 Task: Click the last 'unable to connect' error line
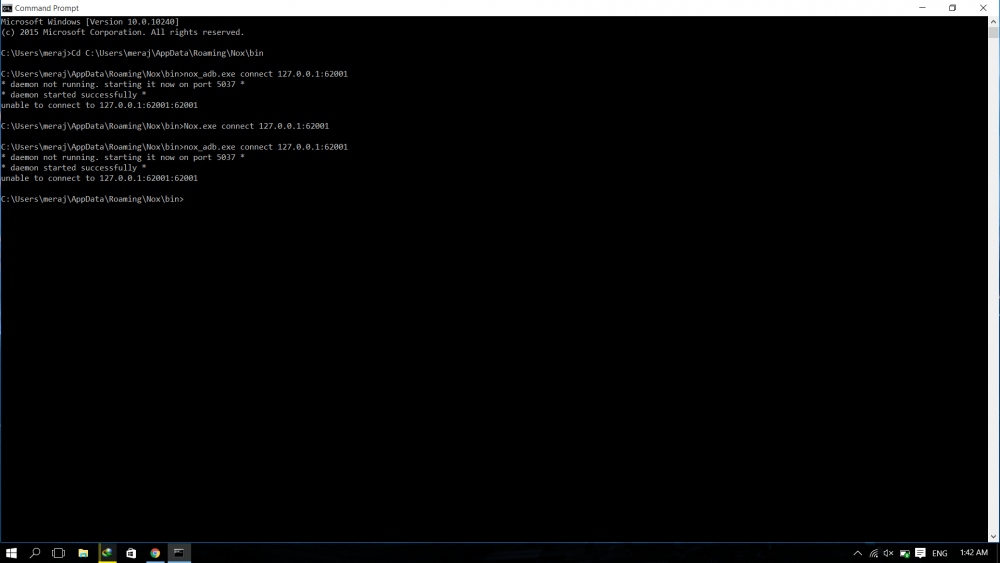99,179
